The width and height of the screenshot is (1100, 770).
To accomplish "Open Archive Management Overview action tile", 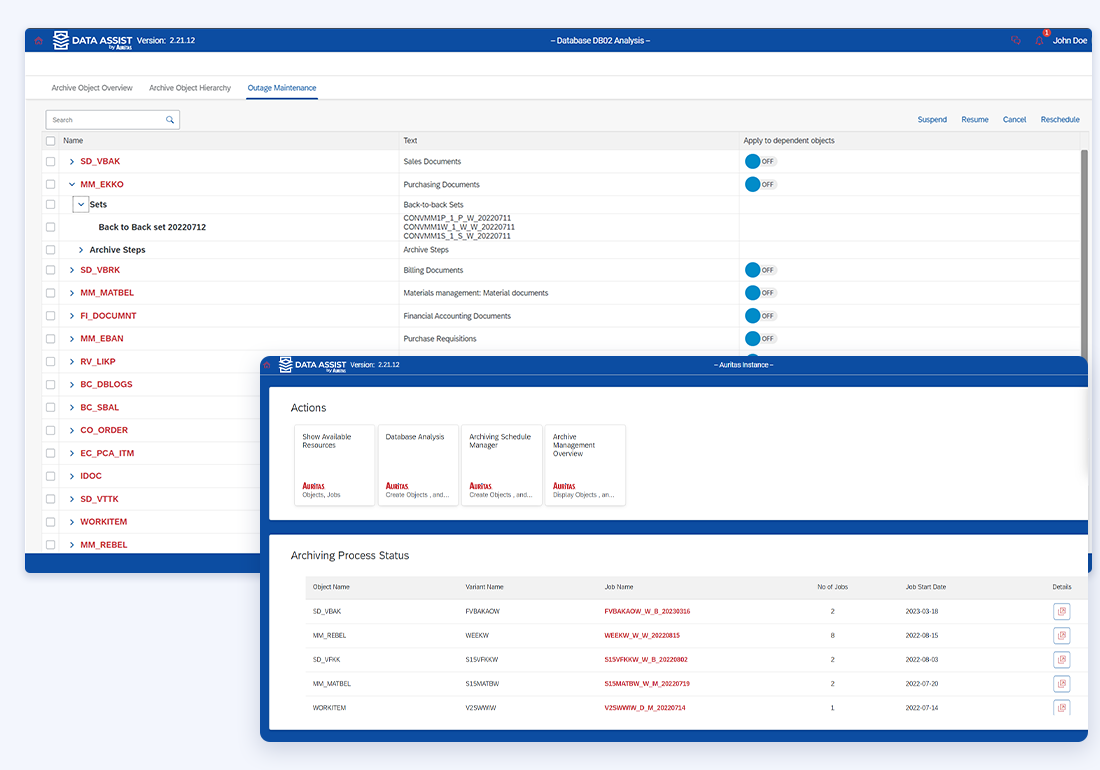I will (x=584, y=465).
